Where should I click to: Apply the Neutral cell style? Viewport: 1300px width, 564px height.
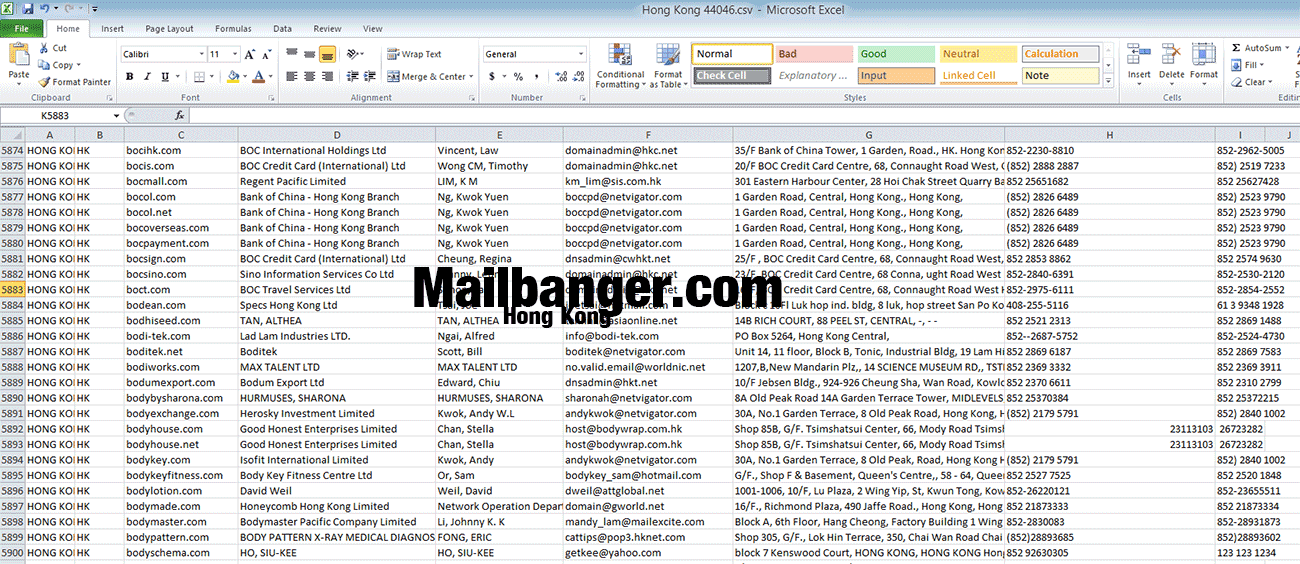pyautogui.click(x=977, y=54)
